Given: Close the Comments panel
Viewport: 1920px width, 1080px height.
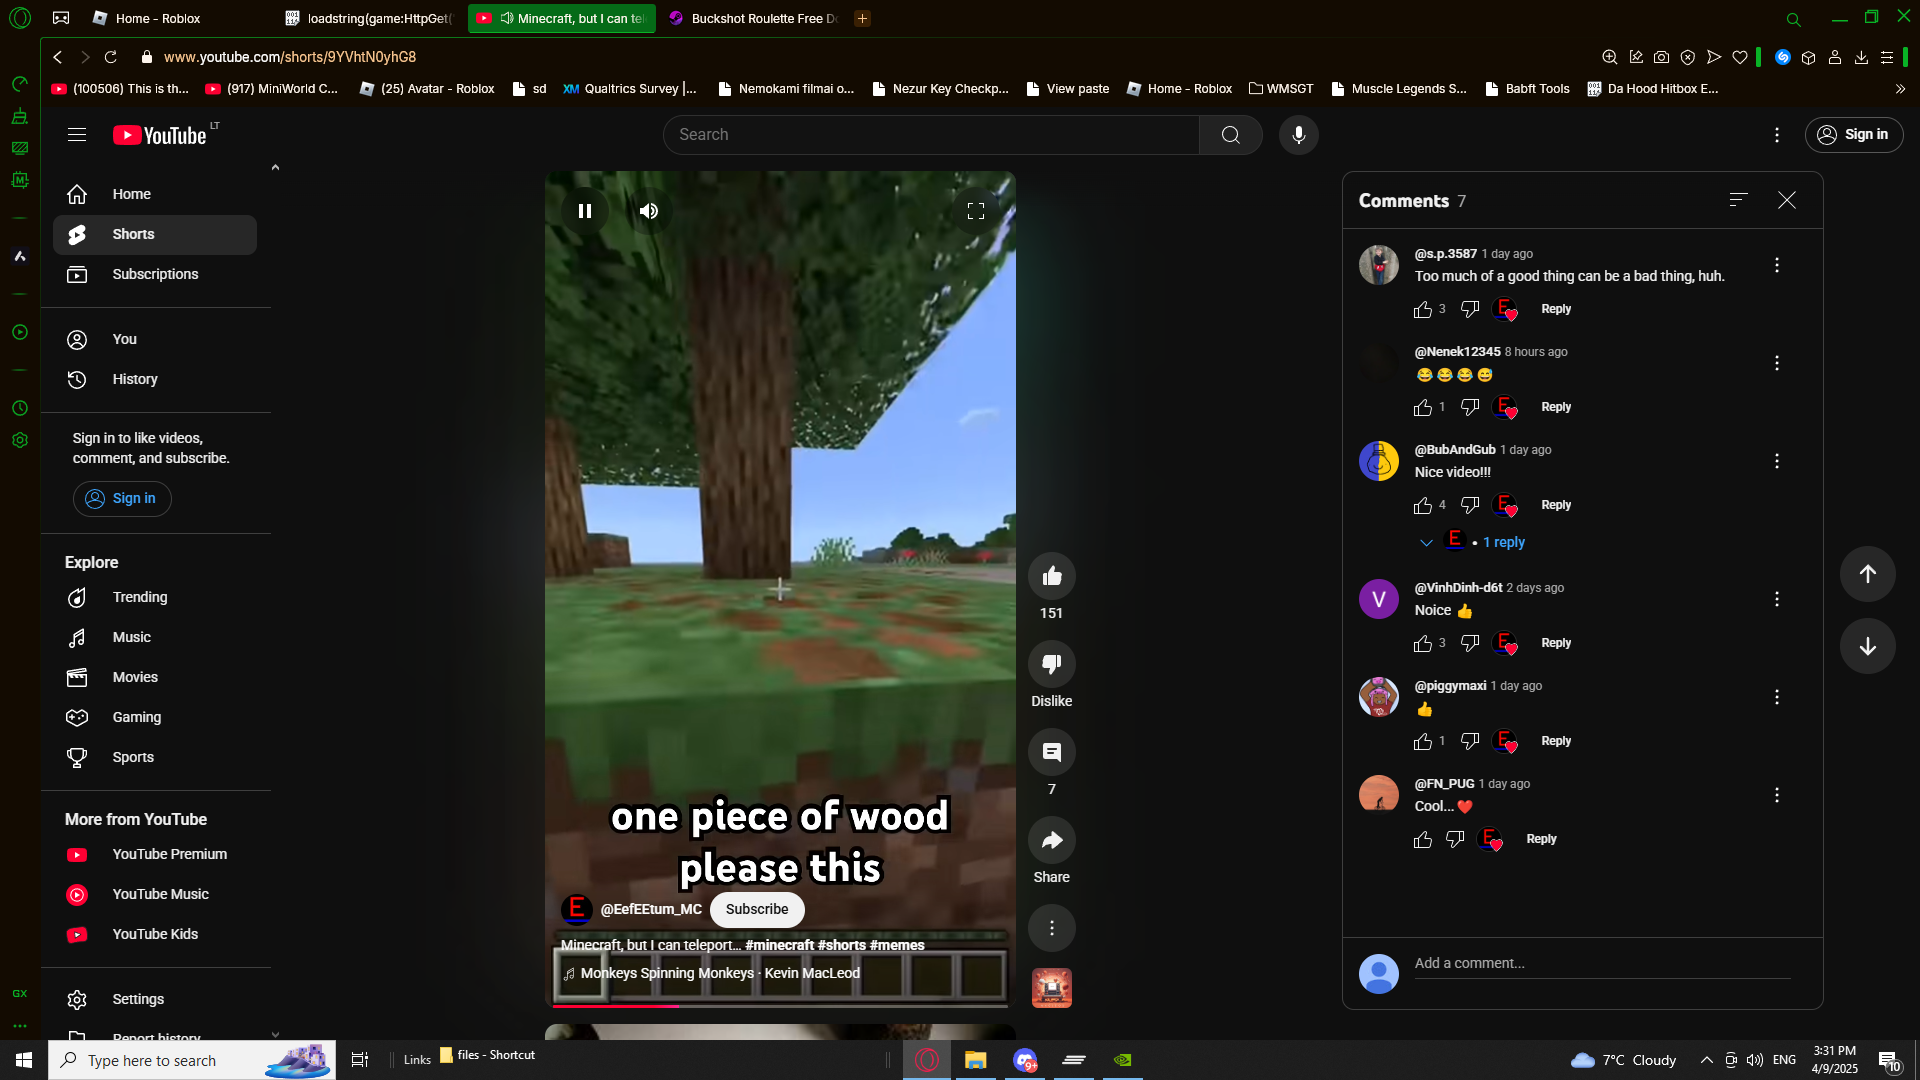Looking at the screenshot, I should pyautogui.click(x=1787, y=200).
